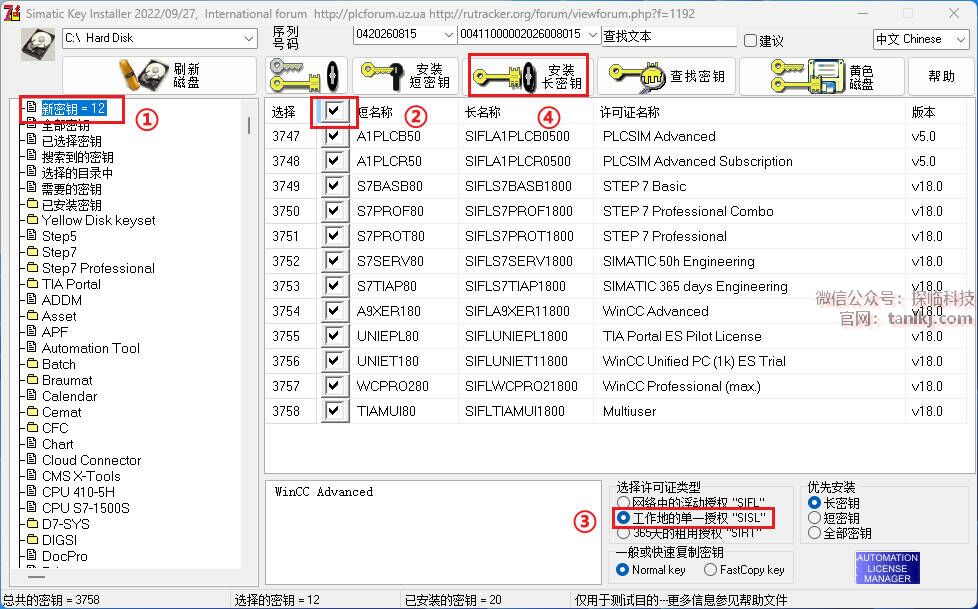
Task: Click the Install Short Key button (安装短密钥)
Action: coord(405,76)
